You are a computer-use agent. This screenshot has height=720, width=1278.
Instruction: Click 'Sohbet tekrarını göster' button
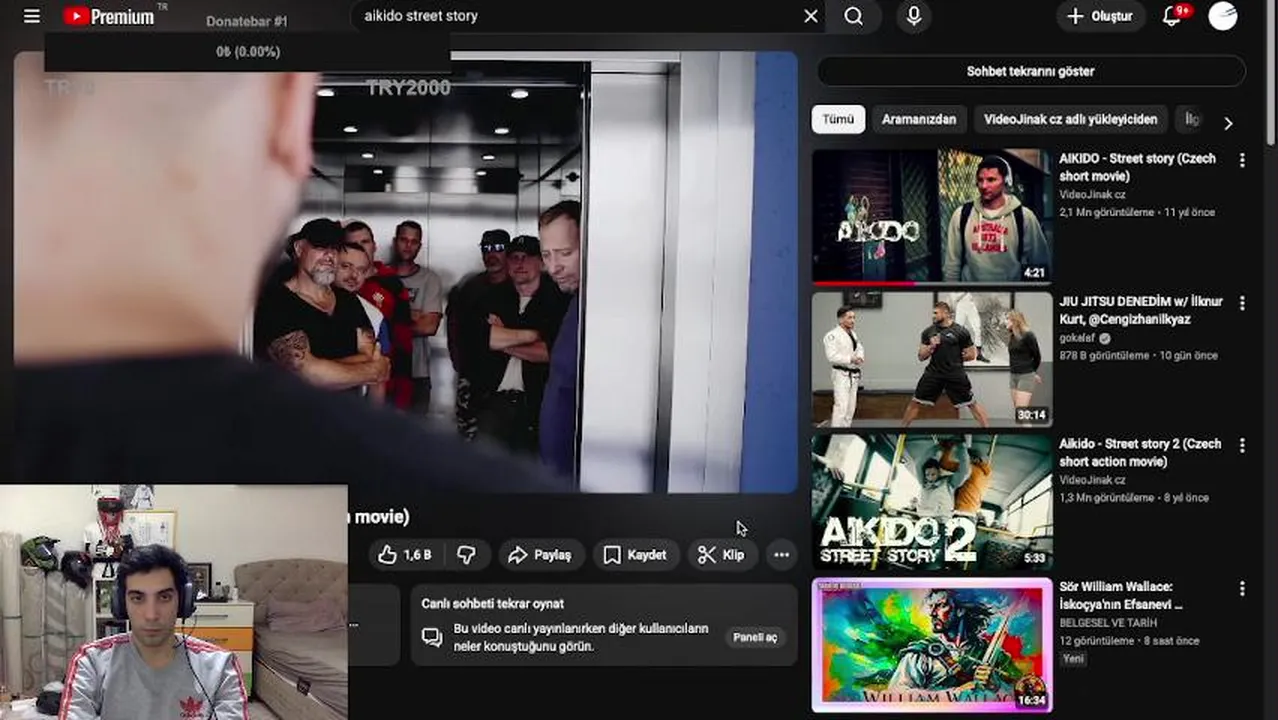pyautogui.click(x=1030, y=71)
